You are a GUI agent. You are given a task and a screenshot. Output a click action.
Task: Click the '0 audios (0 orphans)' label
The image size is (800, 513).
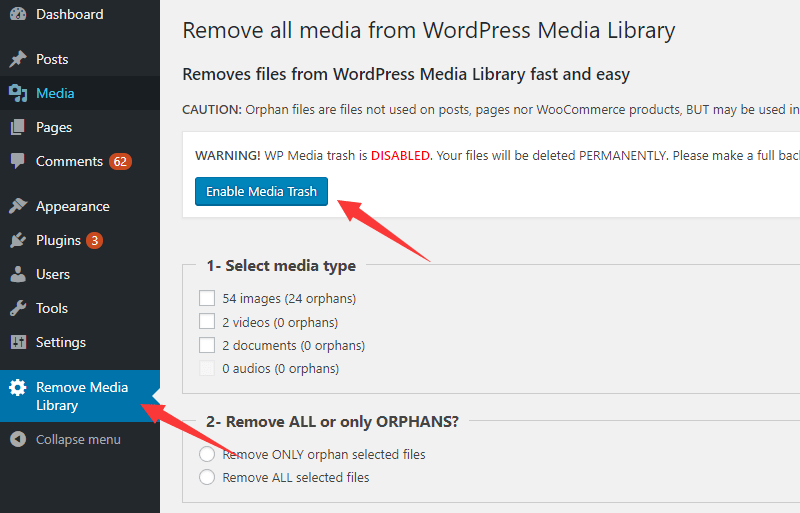pyautogui.click(x=281, y=369)
